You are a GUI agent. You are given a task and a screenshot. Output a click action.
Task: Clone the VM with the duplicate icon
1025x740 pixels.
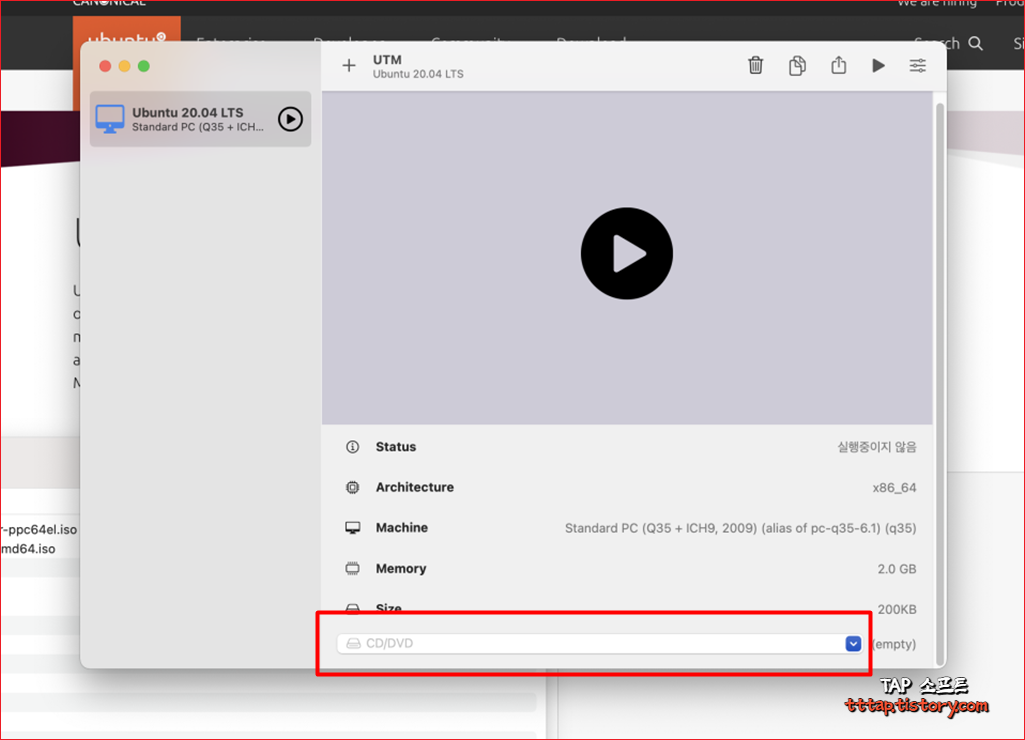click(x=797, y=65)
